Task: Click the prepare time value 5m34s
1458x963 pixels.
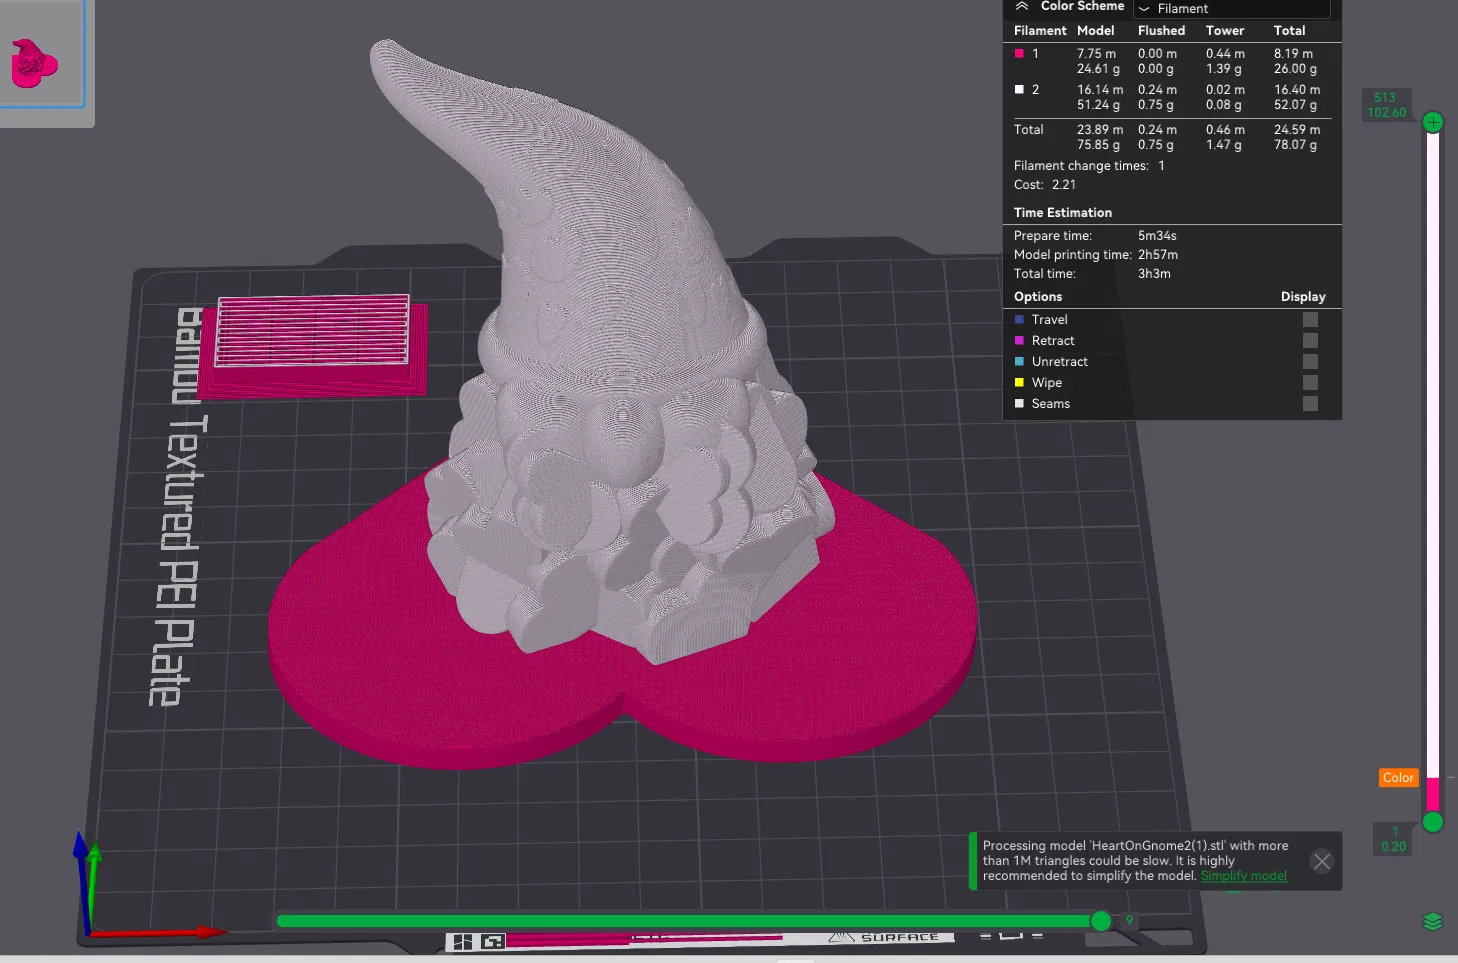Action: click(1157, 236)
